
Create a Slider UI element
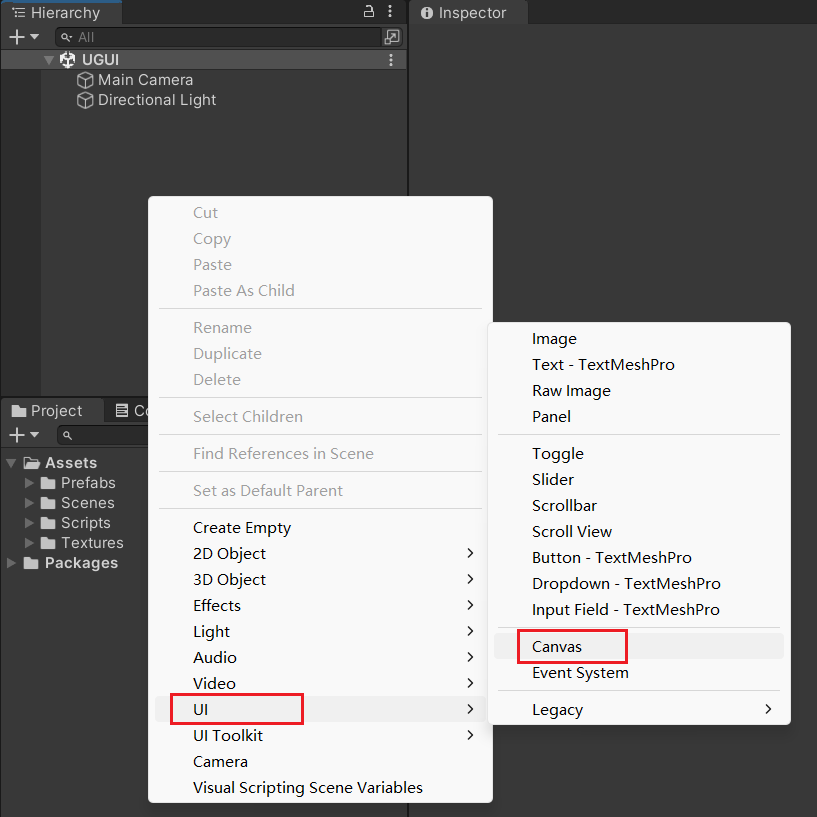[639, 479]
